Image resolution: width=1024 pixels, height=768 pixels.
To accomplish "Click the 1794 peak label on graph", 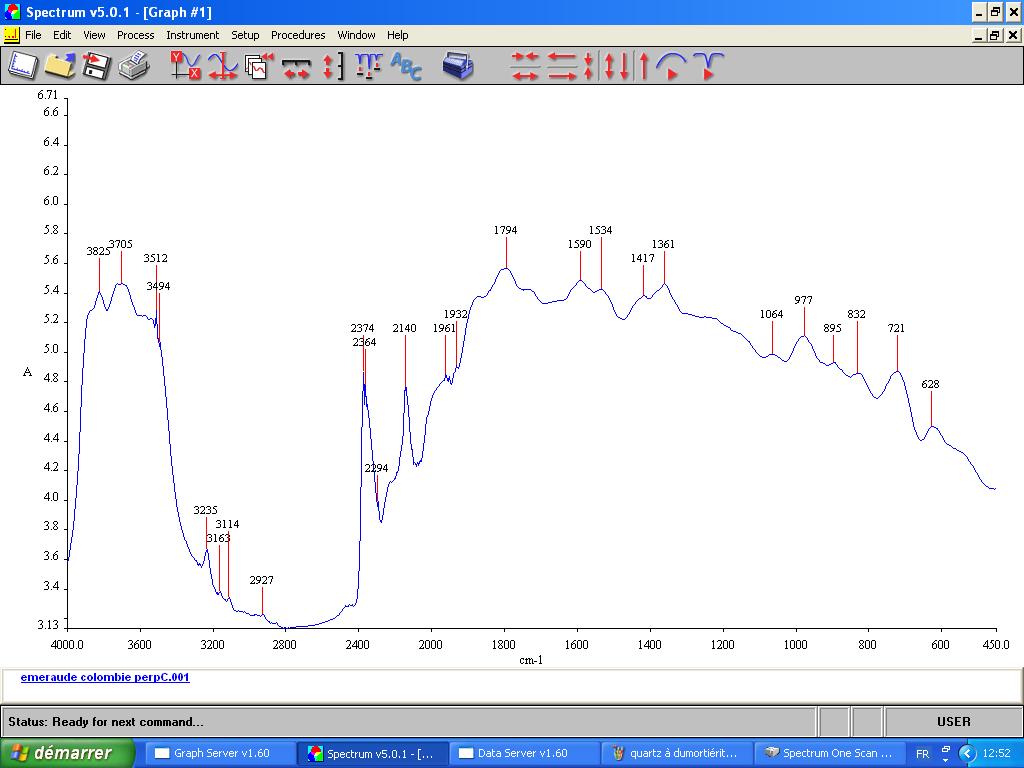I will coord(505,230).
